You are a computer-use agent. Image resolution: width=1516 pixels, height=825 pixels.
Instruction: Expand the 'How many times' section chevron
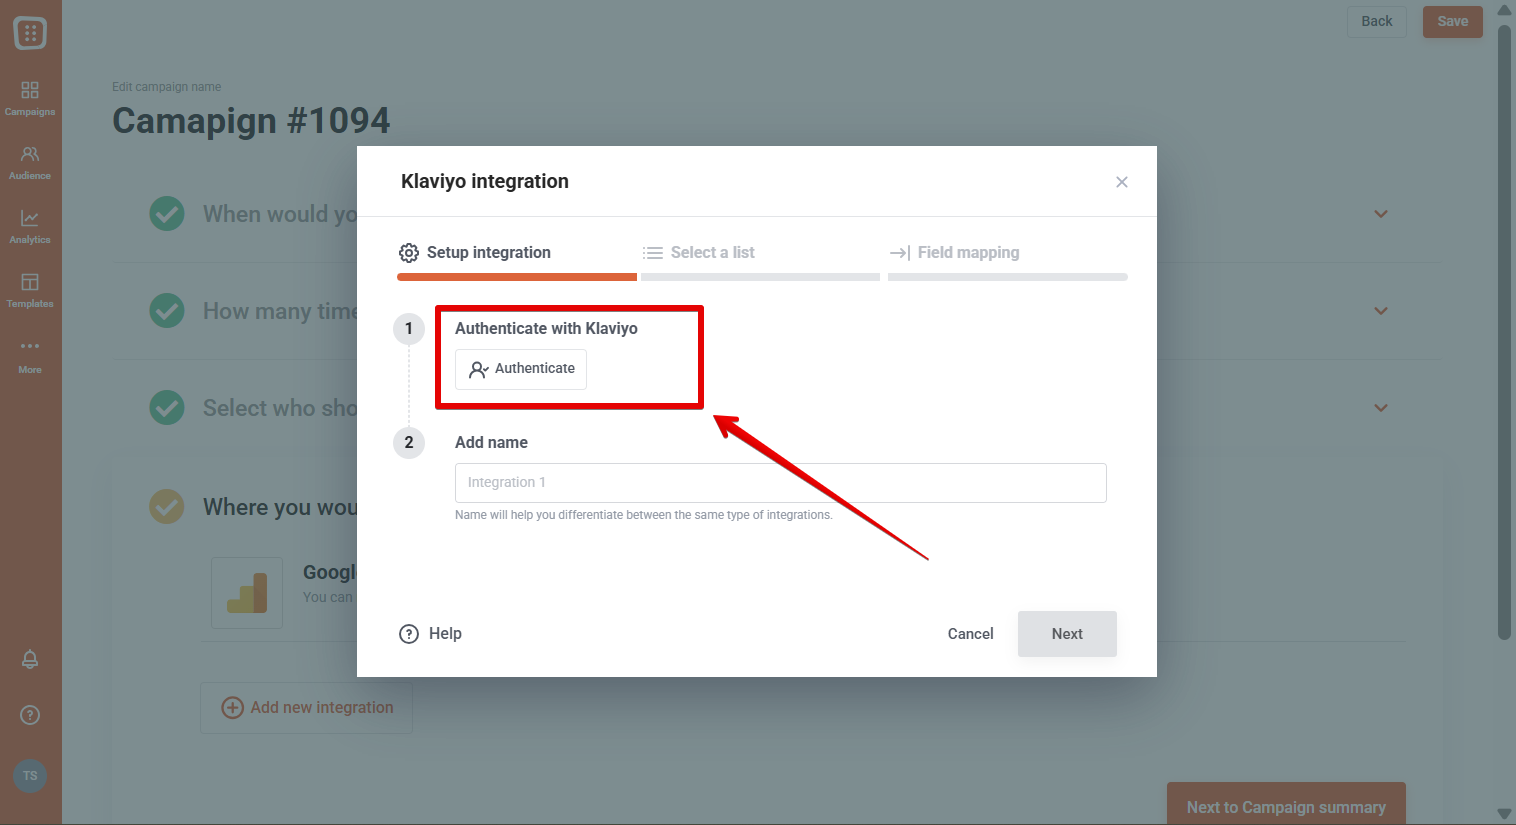pos(1381,311)
